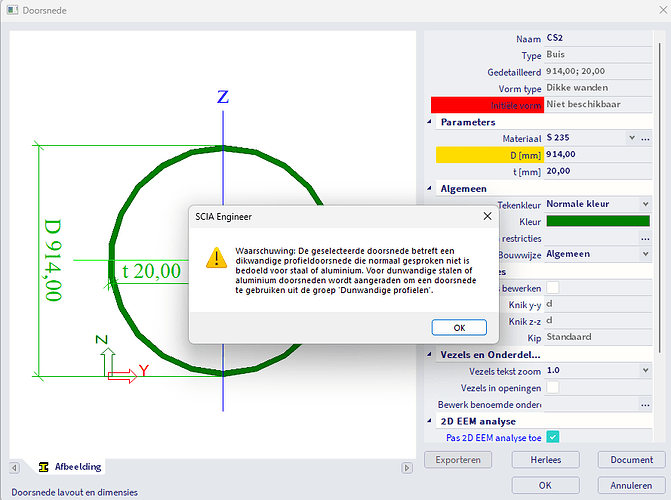671x500 pixels.
Task: Click the yellow warning triangle icon
Action: pyautogui.click(x=217, y=258)
